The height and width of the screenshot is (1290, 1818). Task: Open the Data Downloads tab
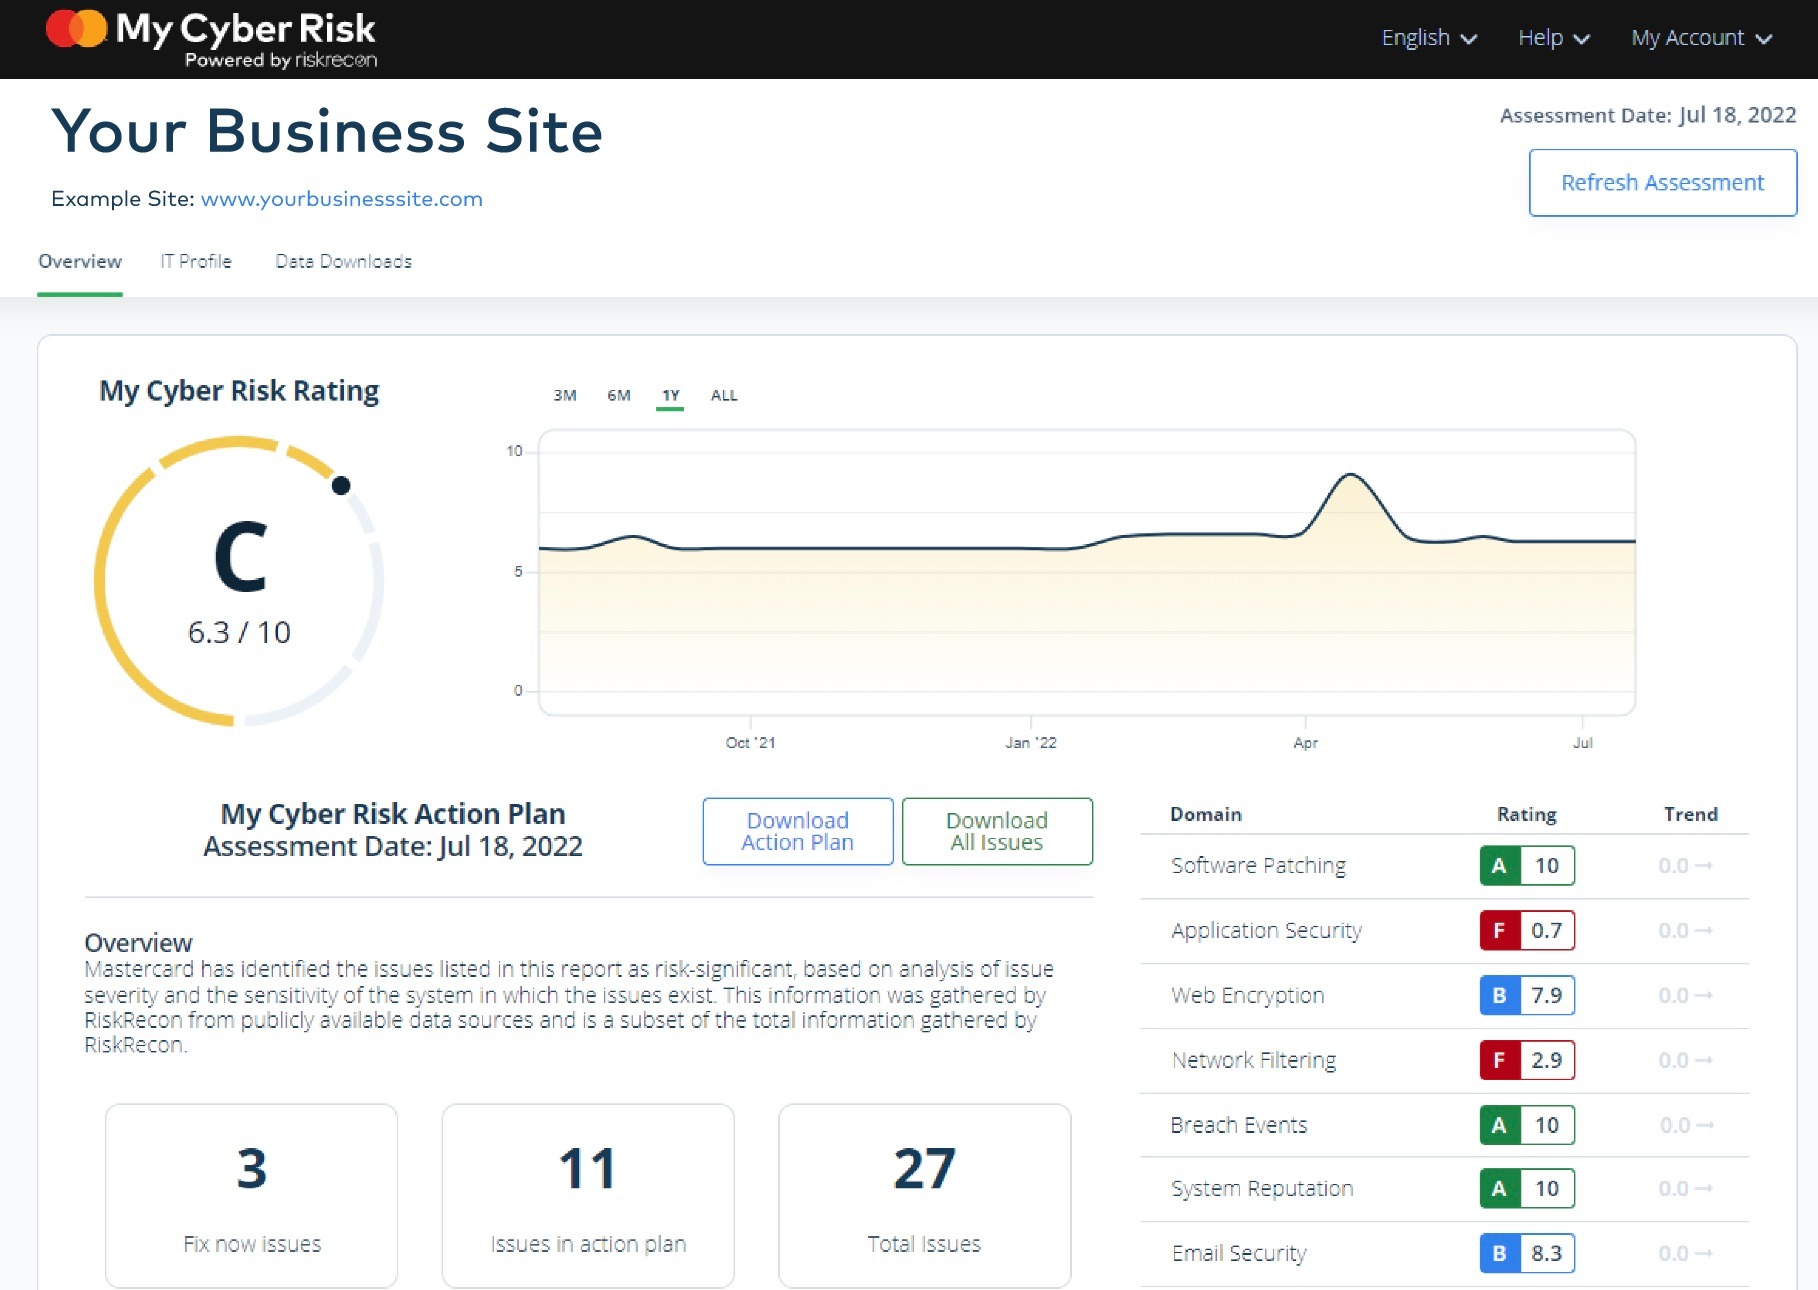click(x=344, y=261)
